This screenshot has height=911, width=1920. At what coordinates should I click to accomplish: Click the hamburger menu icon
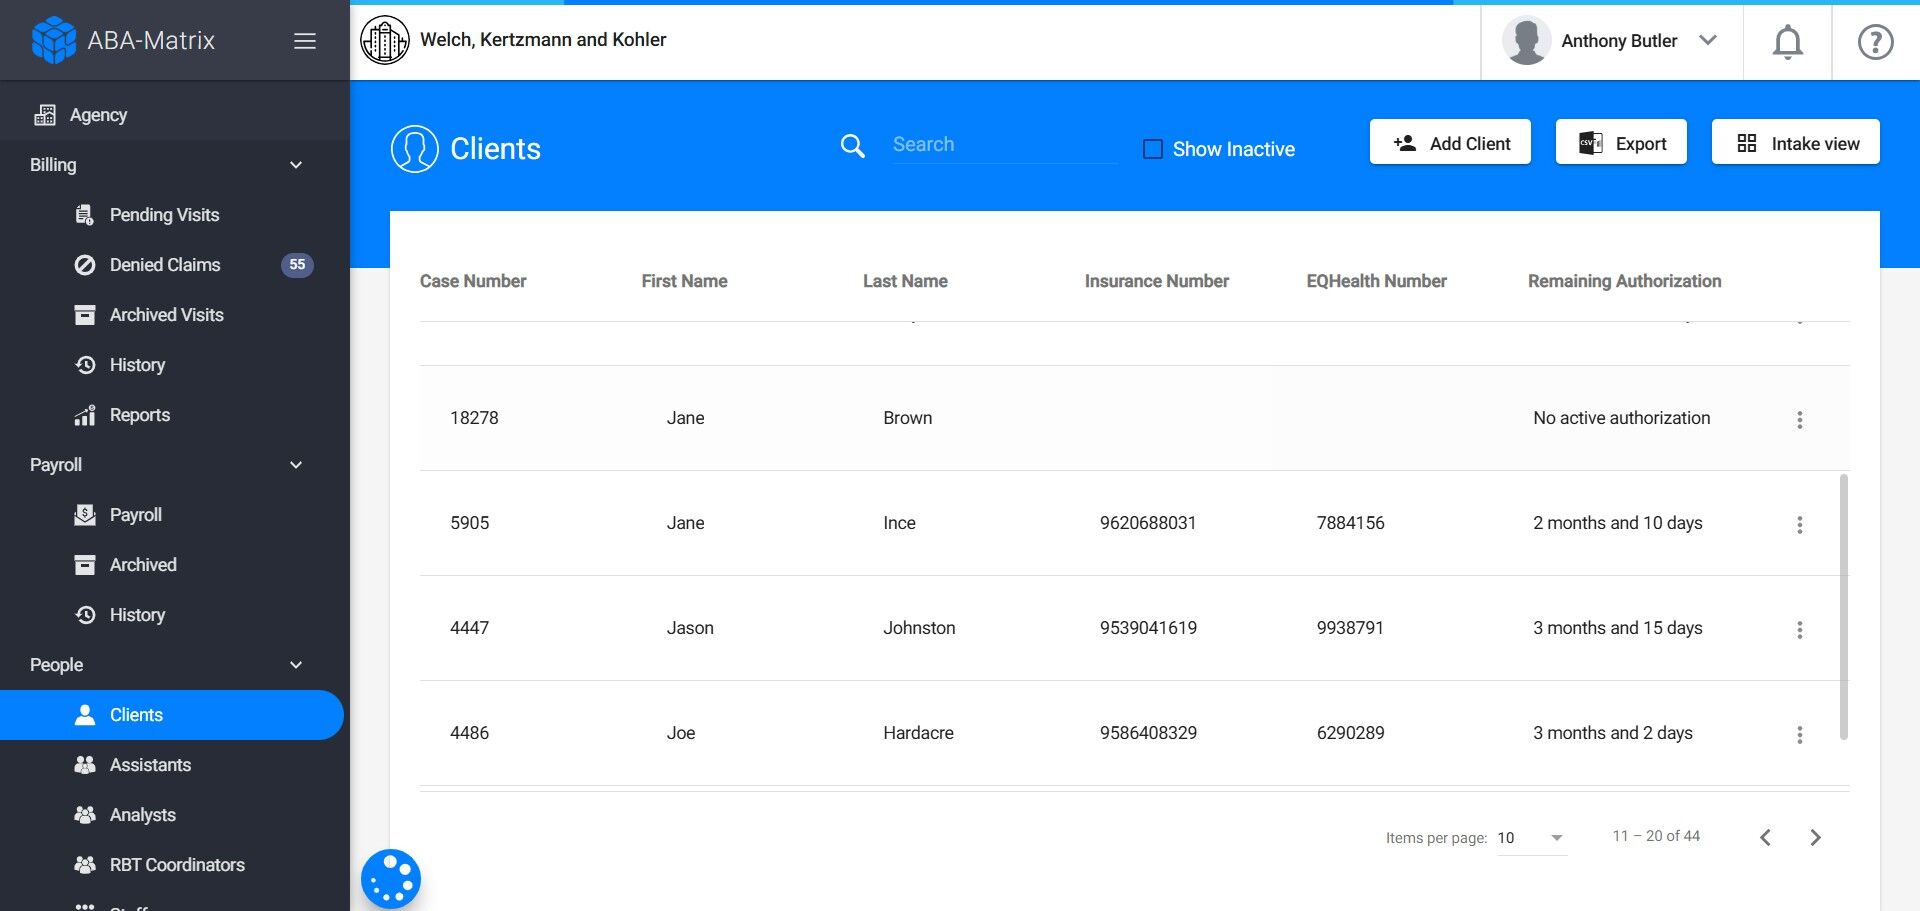pos(305,41)
